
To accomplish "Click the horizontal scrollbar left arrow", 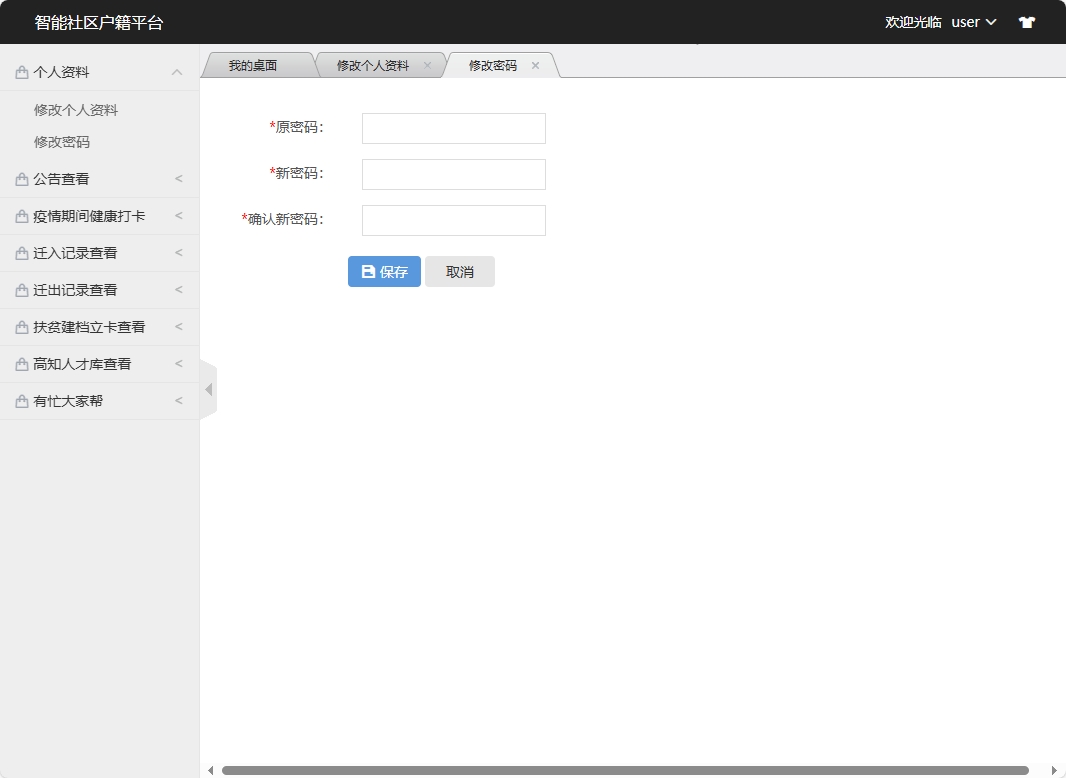I will (x=211, y=771).
